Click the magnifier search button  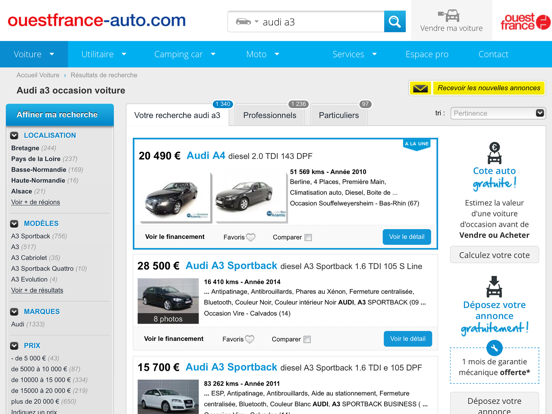tap(394, 21)
